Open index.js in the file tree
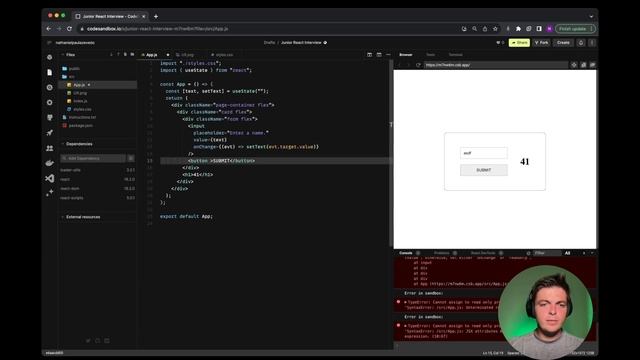640x360 pixels. (80, 101)
